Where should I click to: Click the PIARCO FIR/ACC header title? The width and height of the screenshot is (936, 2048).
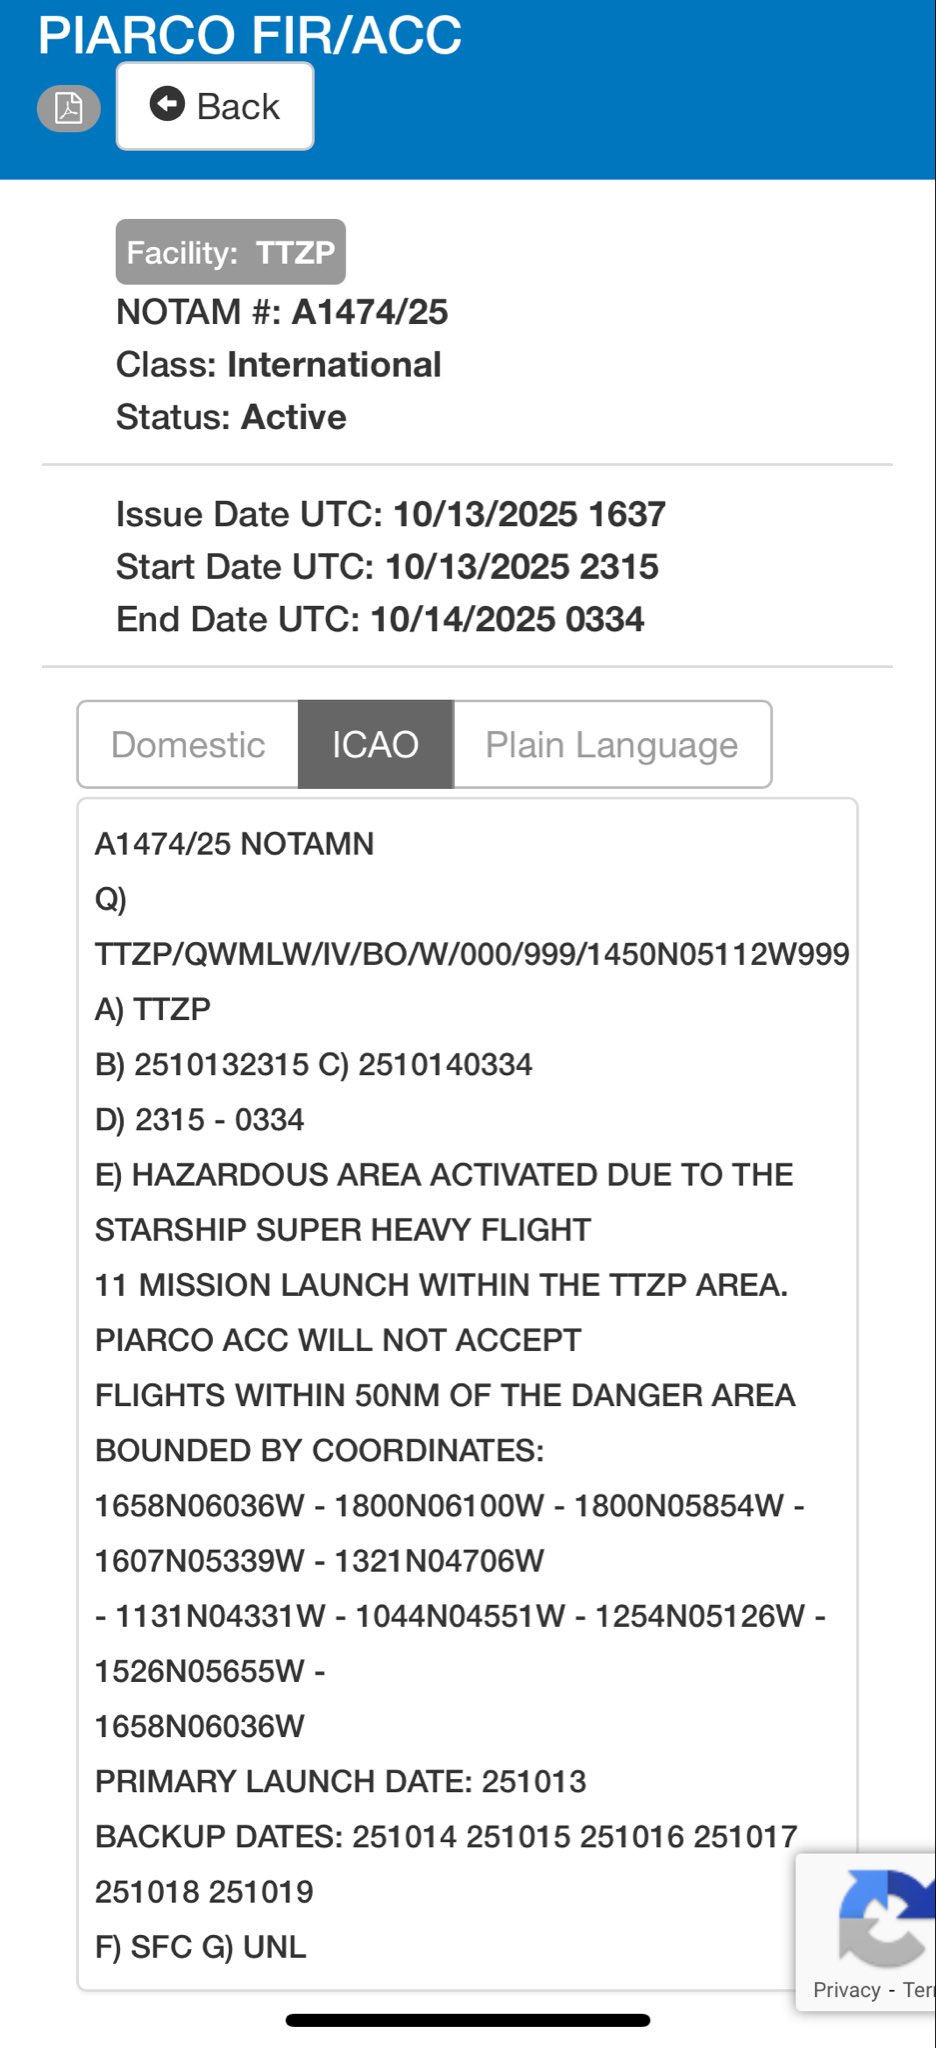click(249, 35)
